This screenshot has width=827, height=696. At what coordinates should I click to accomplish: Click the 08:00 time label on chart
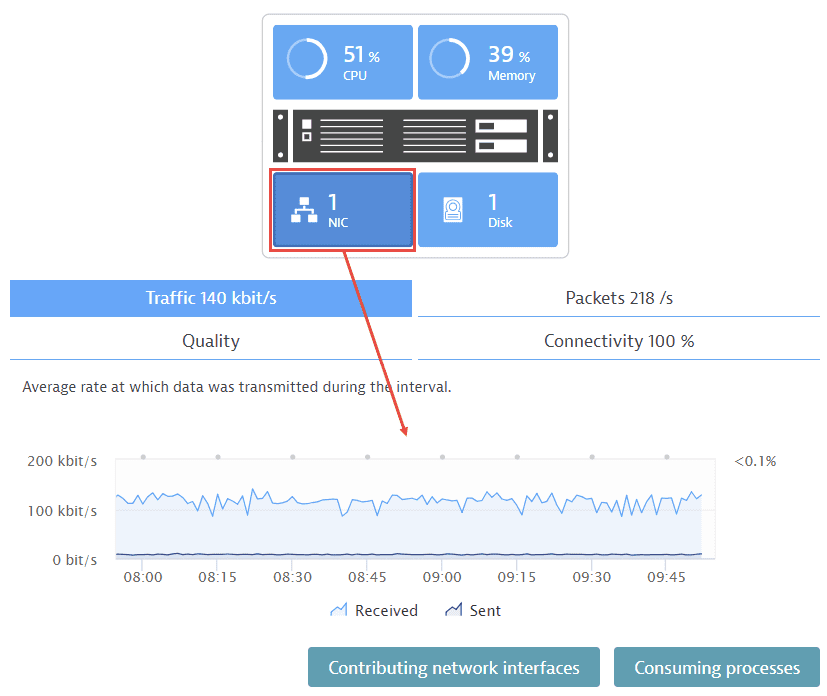tap(143, 577)
